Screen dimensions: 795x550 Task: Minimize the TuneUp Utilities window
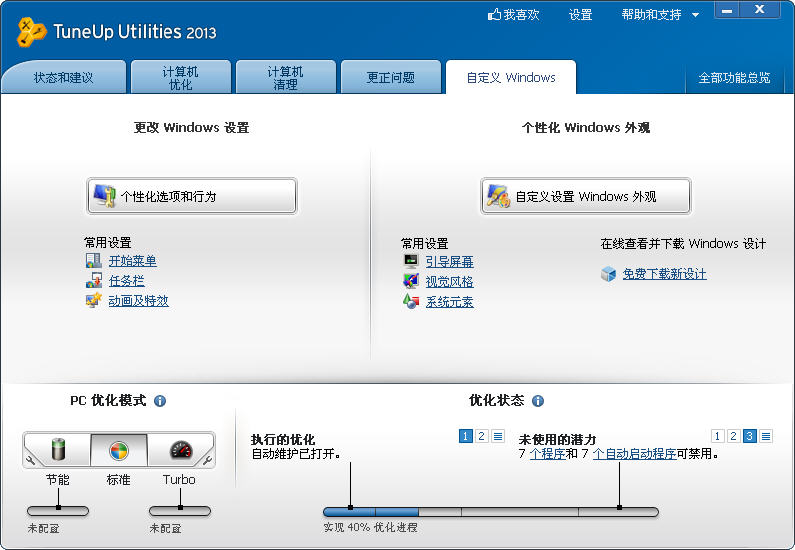click(x=727, y=10)
